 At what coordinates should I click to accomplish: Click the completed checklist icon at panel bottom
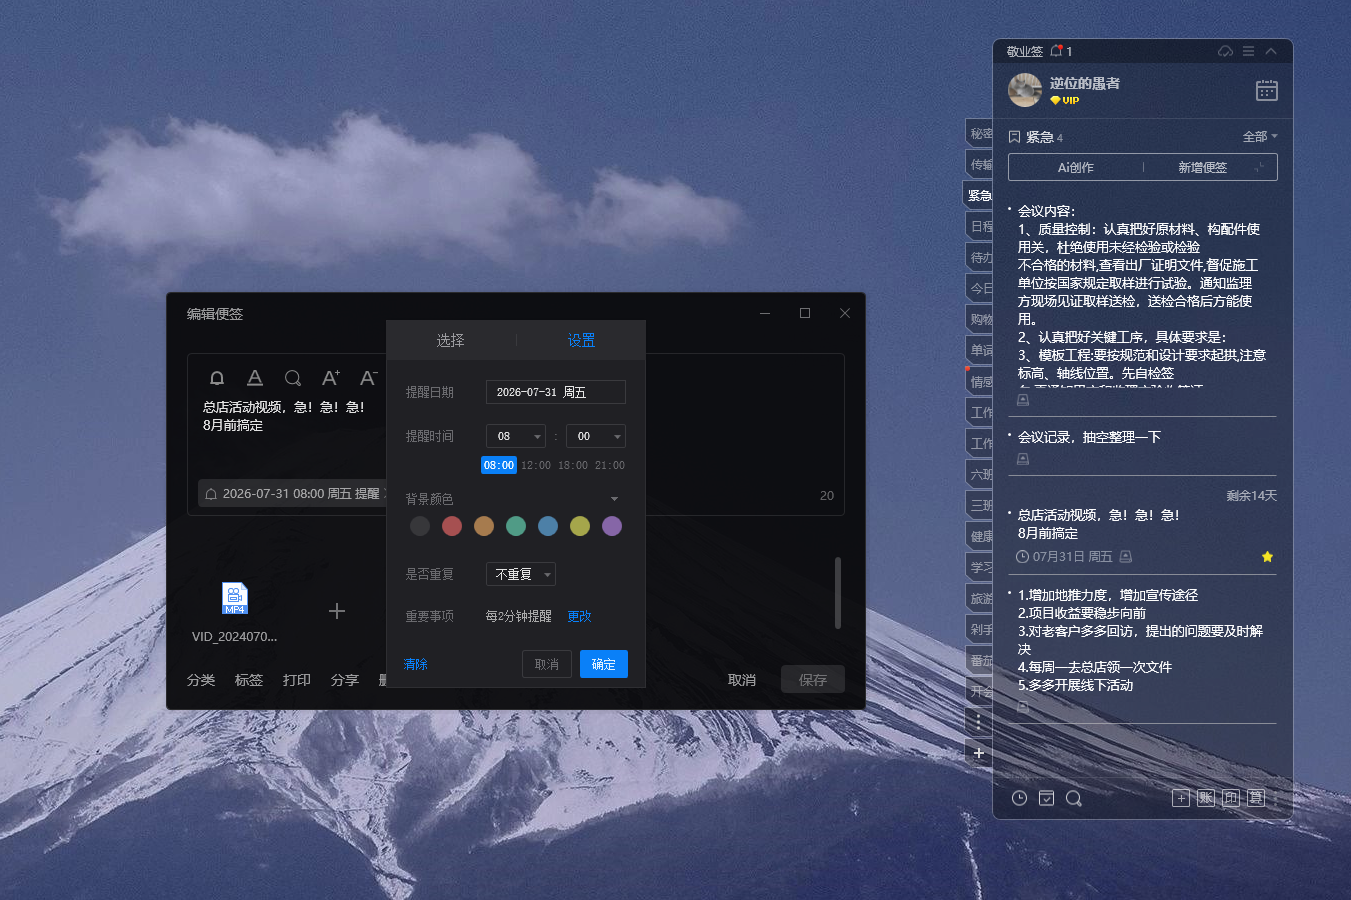pos(1046,798)
